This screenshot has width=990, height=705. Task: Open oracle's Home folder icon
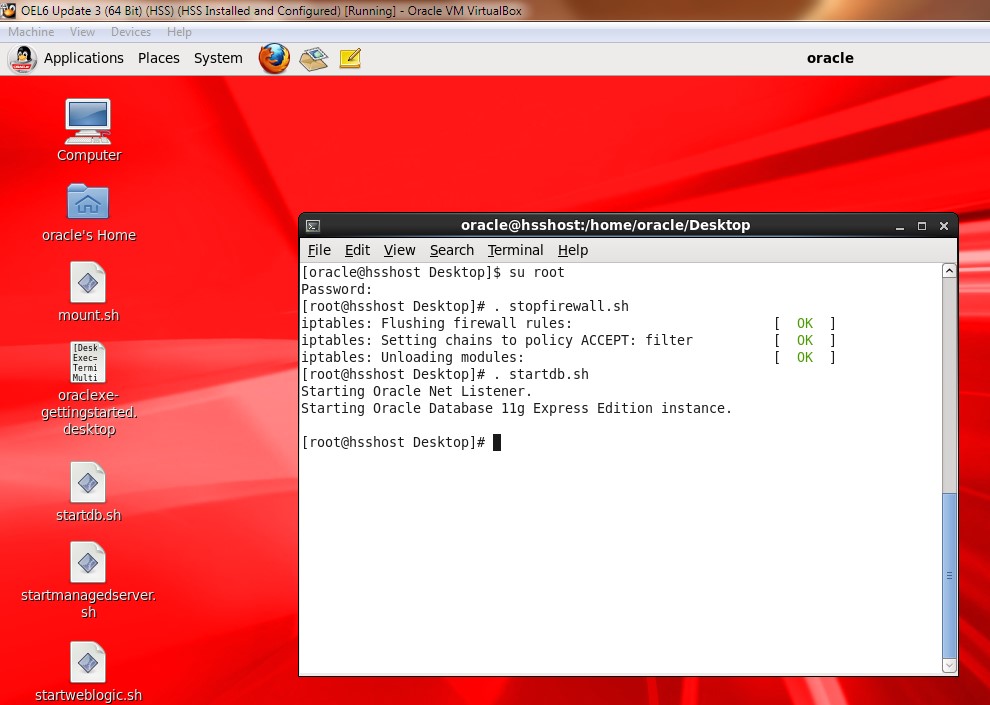pos(88,202)
